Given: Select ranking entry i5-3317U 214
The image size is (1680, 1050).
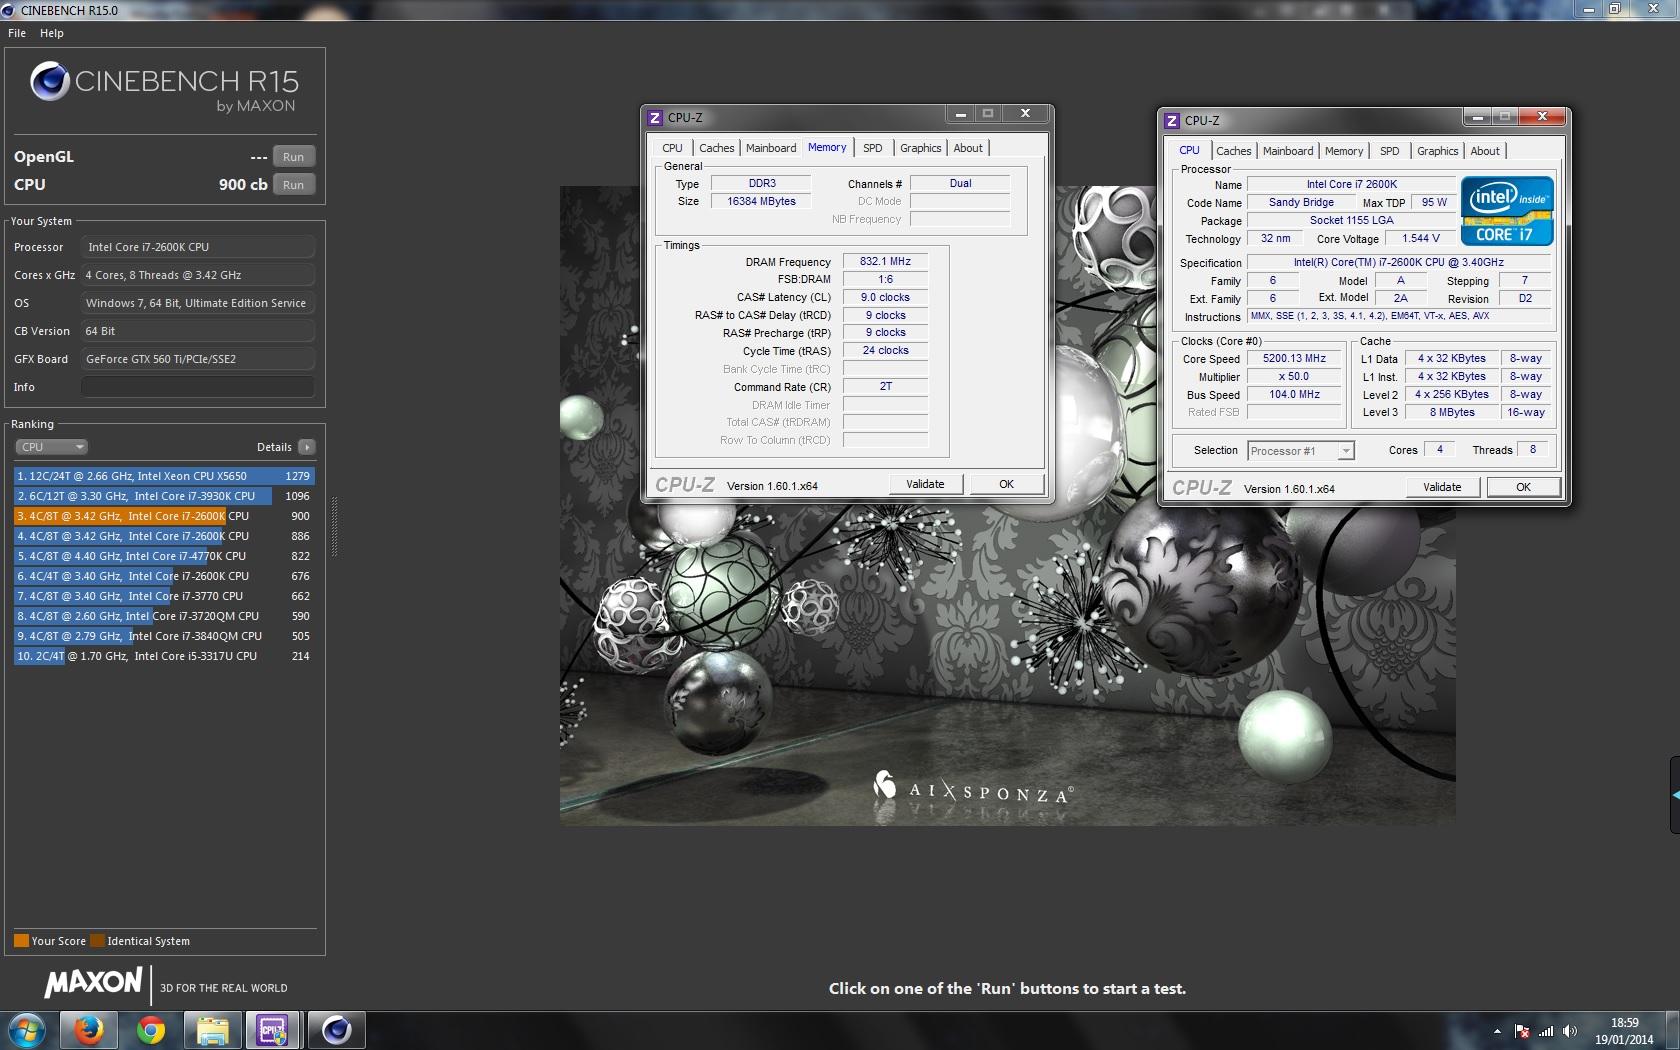Looking at the screenshot, I should tap(164, 656).
